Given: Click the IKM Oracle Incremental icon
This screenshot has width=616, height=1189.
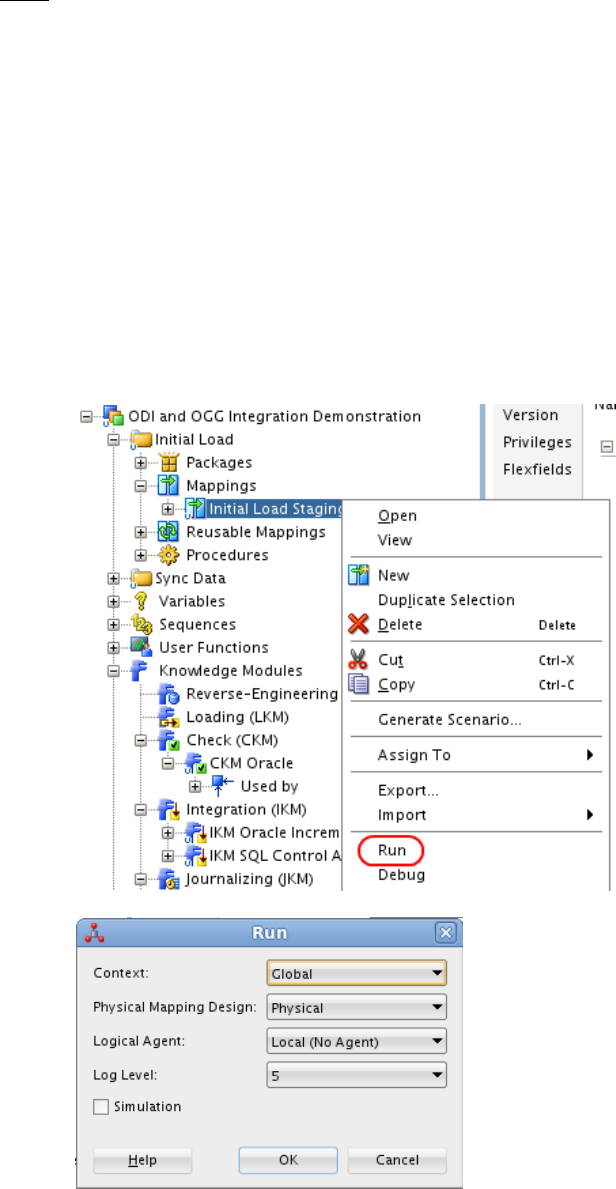Looking at the screenshot, I should [x=194, y=833].
